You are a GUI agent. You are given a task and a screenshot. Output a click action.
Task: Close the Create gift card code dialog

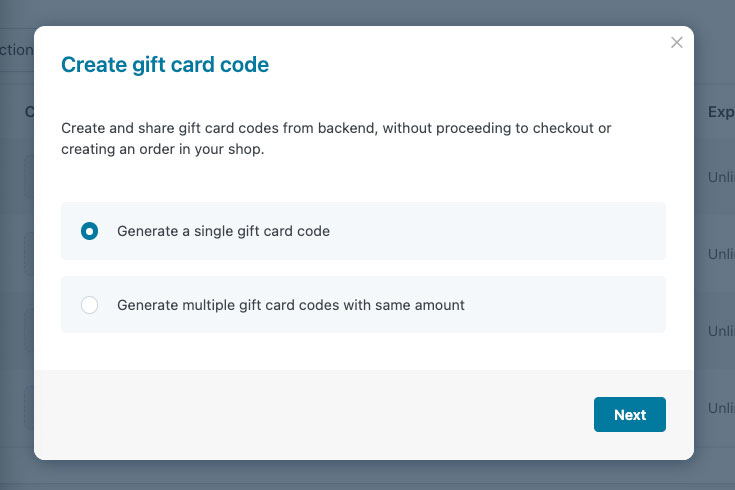(x=676, y=43)
